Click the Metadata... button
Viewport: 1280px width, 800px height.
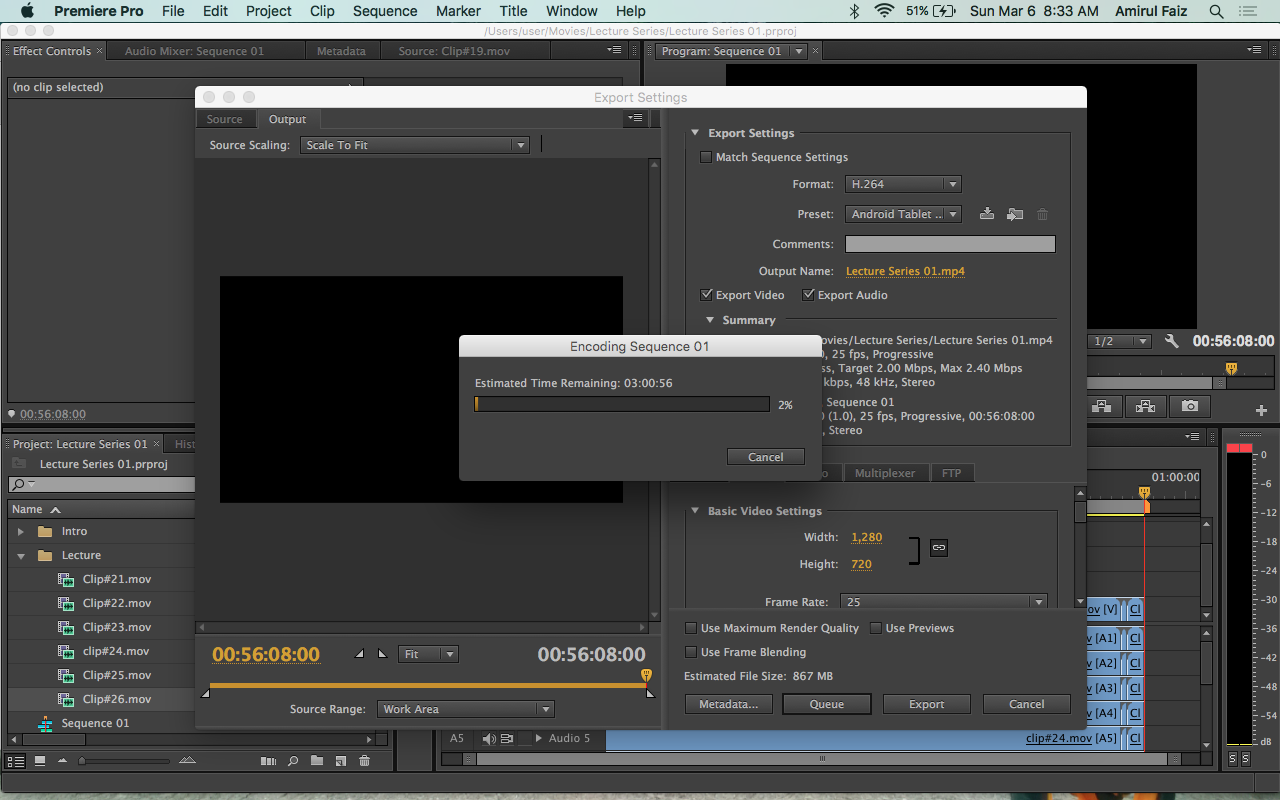(x=728, y=704)
